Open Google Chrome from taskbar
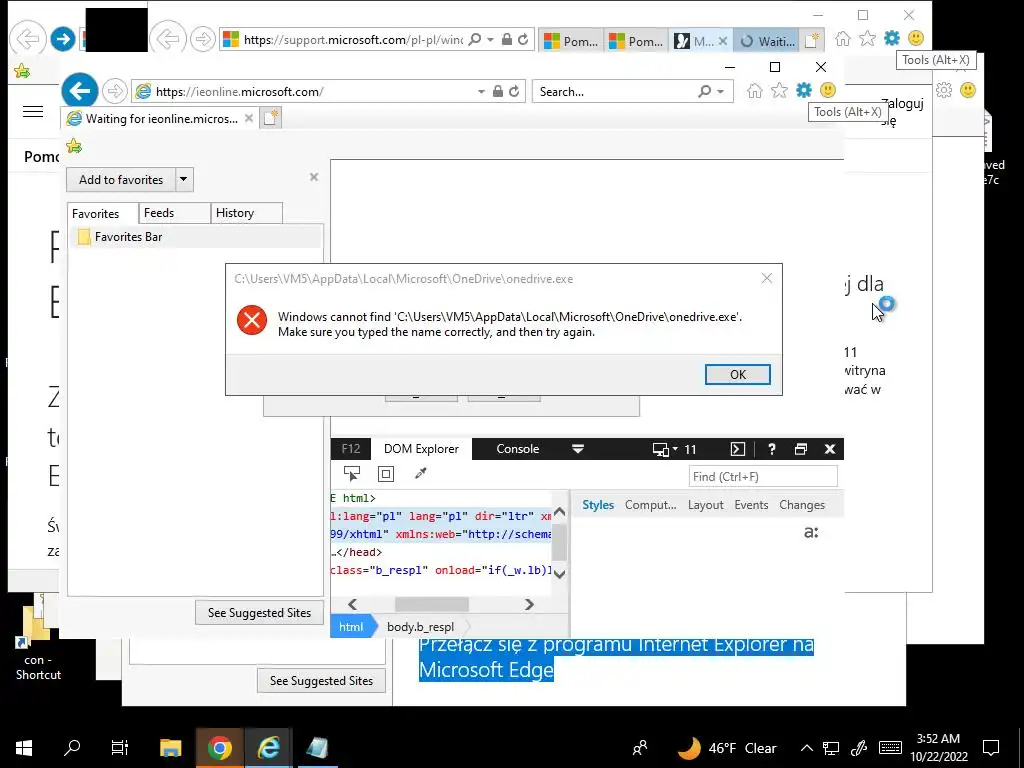This screenshot has width=1024, height=768. [x=219, y=748]
